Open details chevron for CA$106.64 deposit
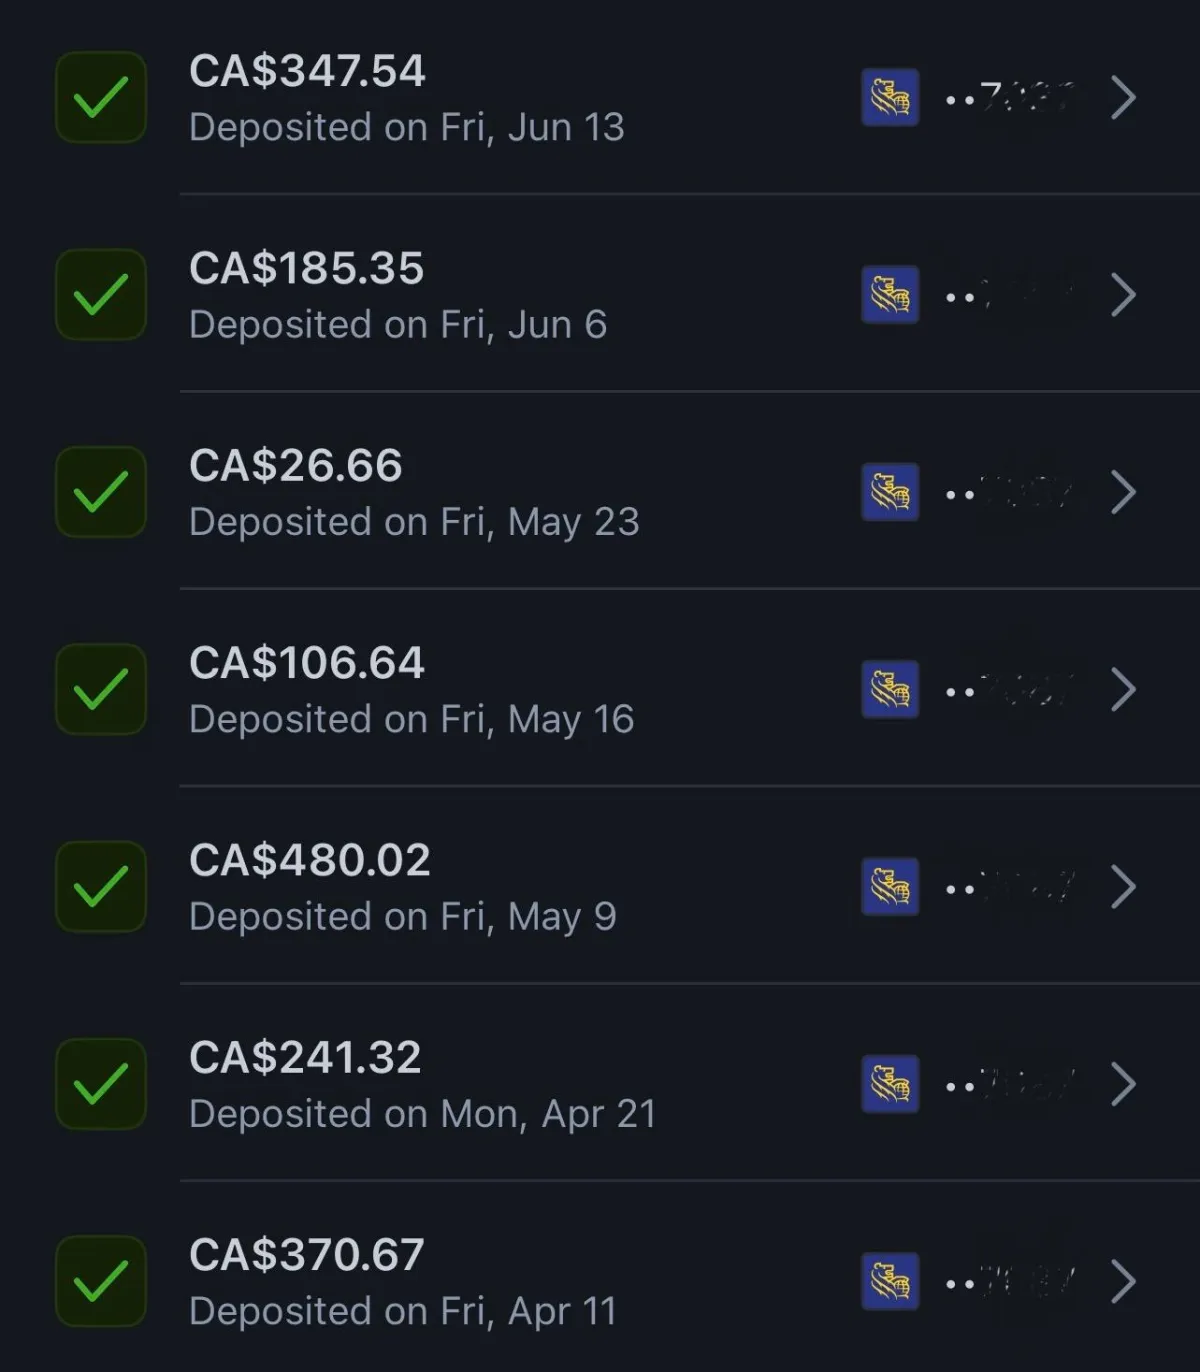This screenshot has height=1372, width=1200. [x=1123, y=690]
